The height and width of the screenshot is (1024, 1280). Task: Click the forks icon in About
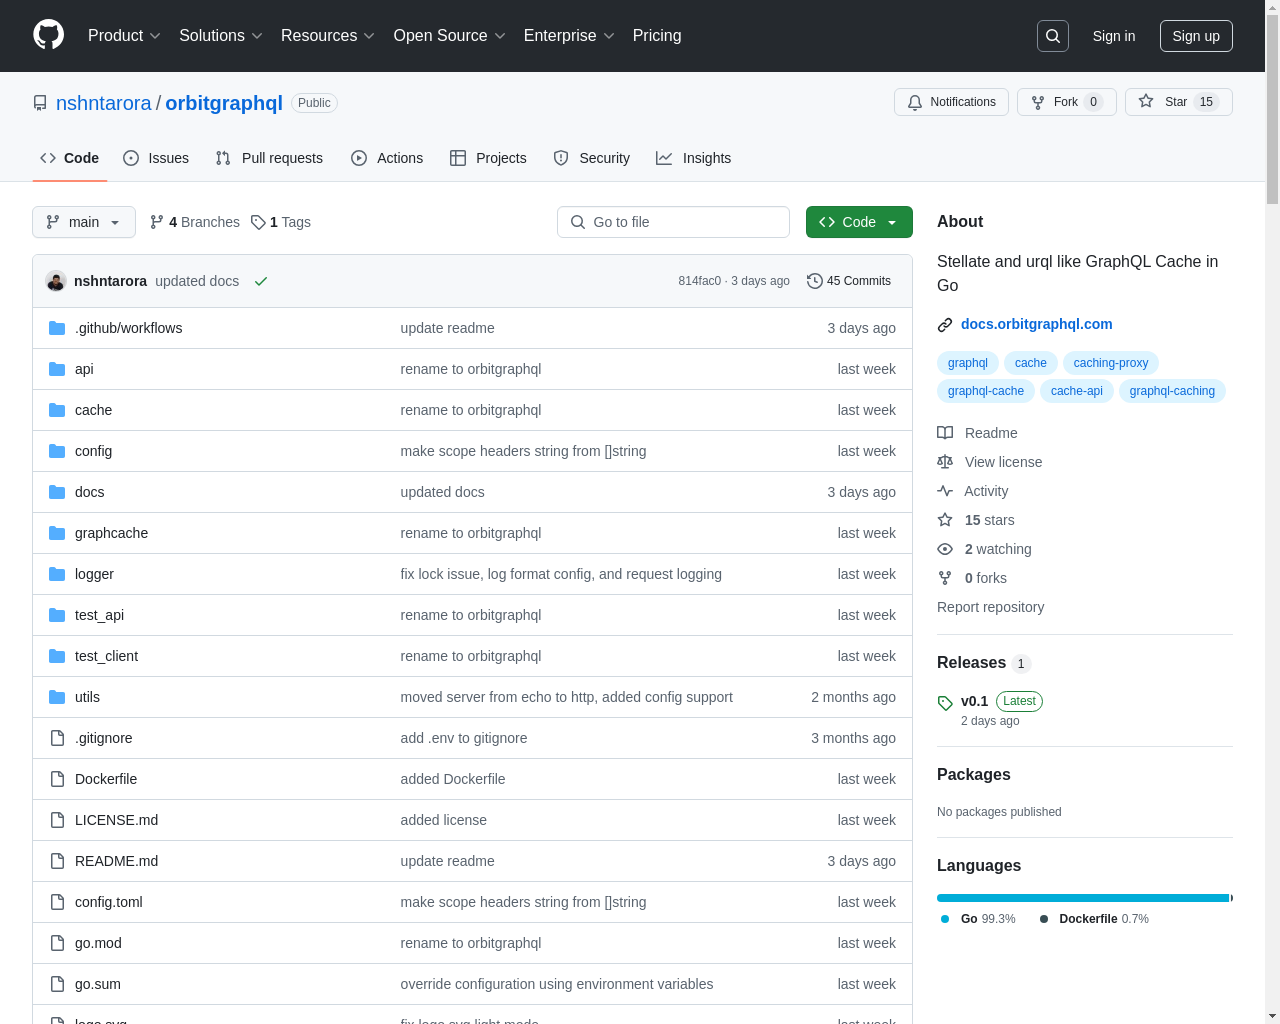[945, 578]
